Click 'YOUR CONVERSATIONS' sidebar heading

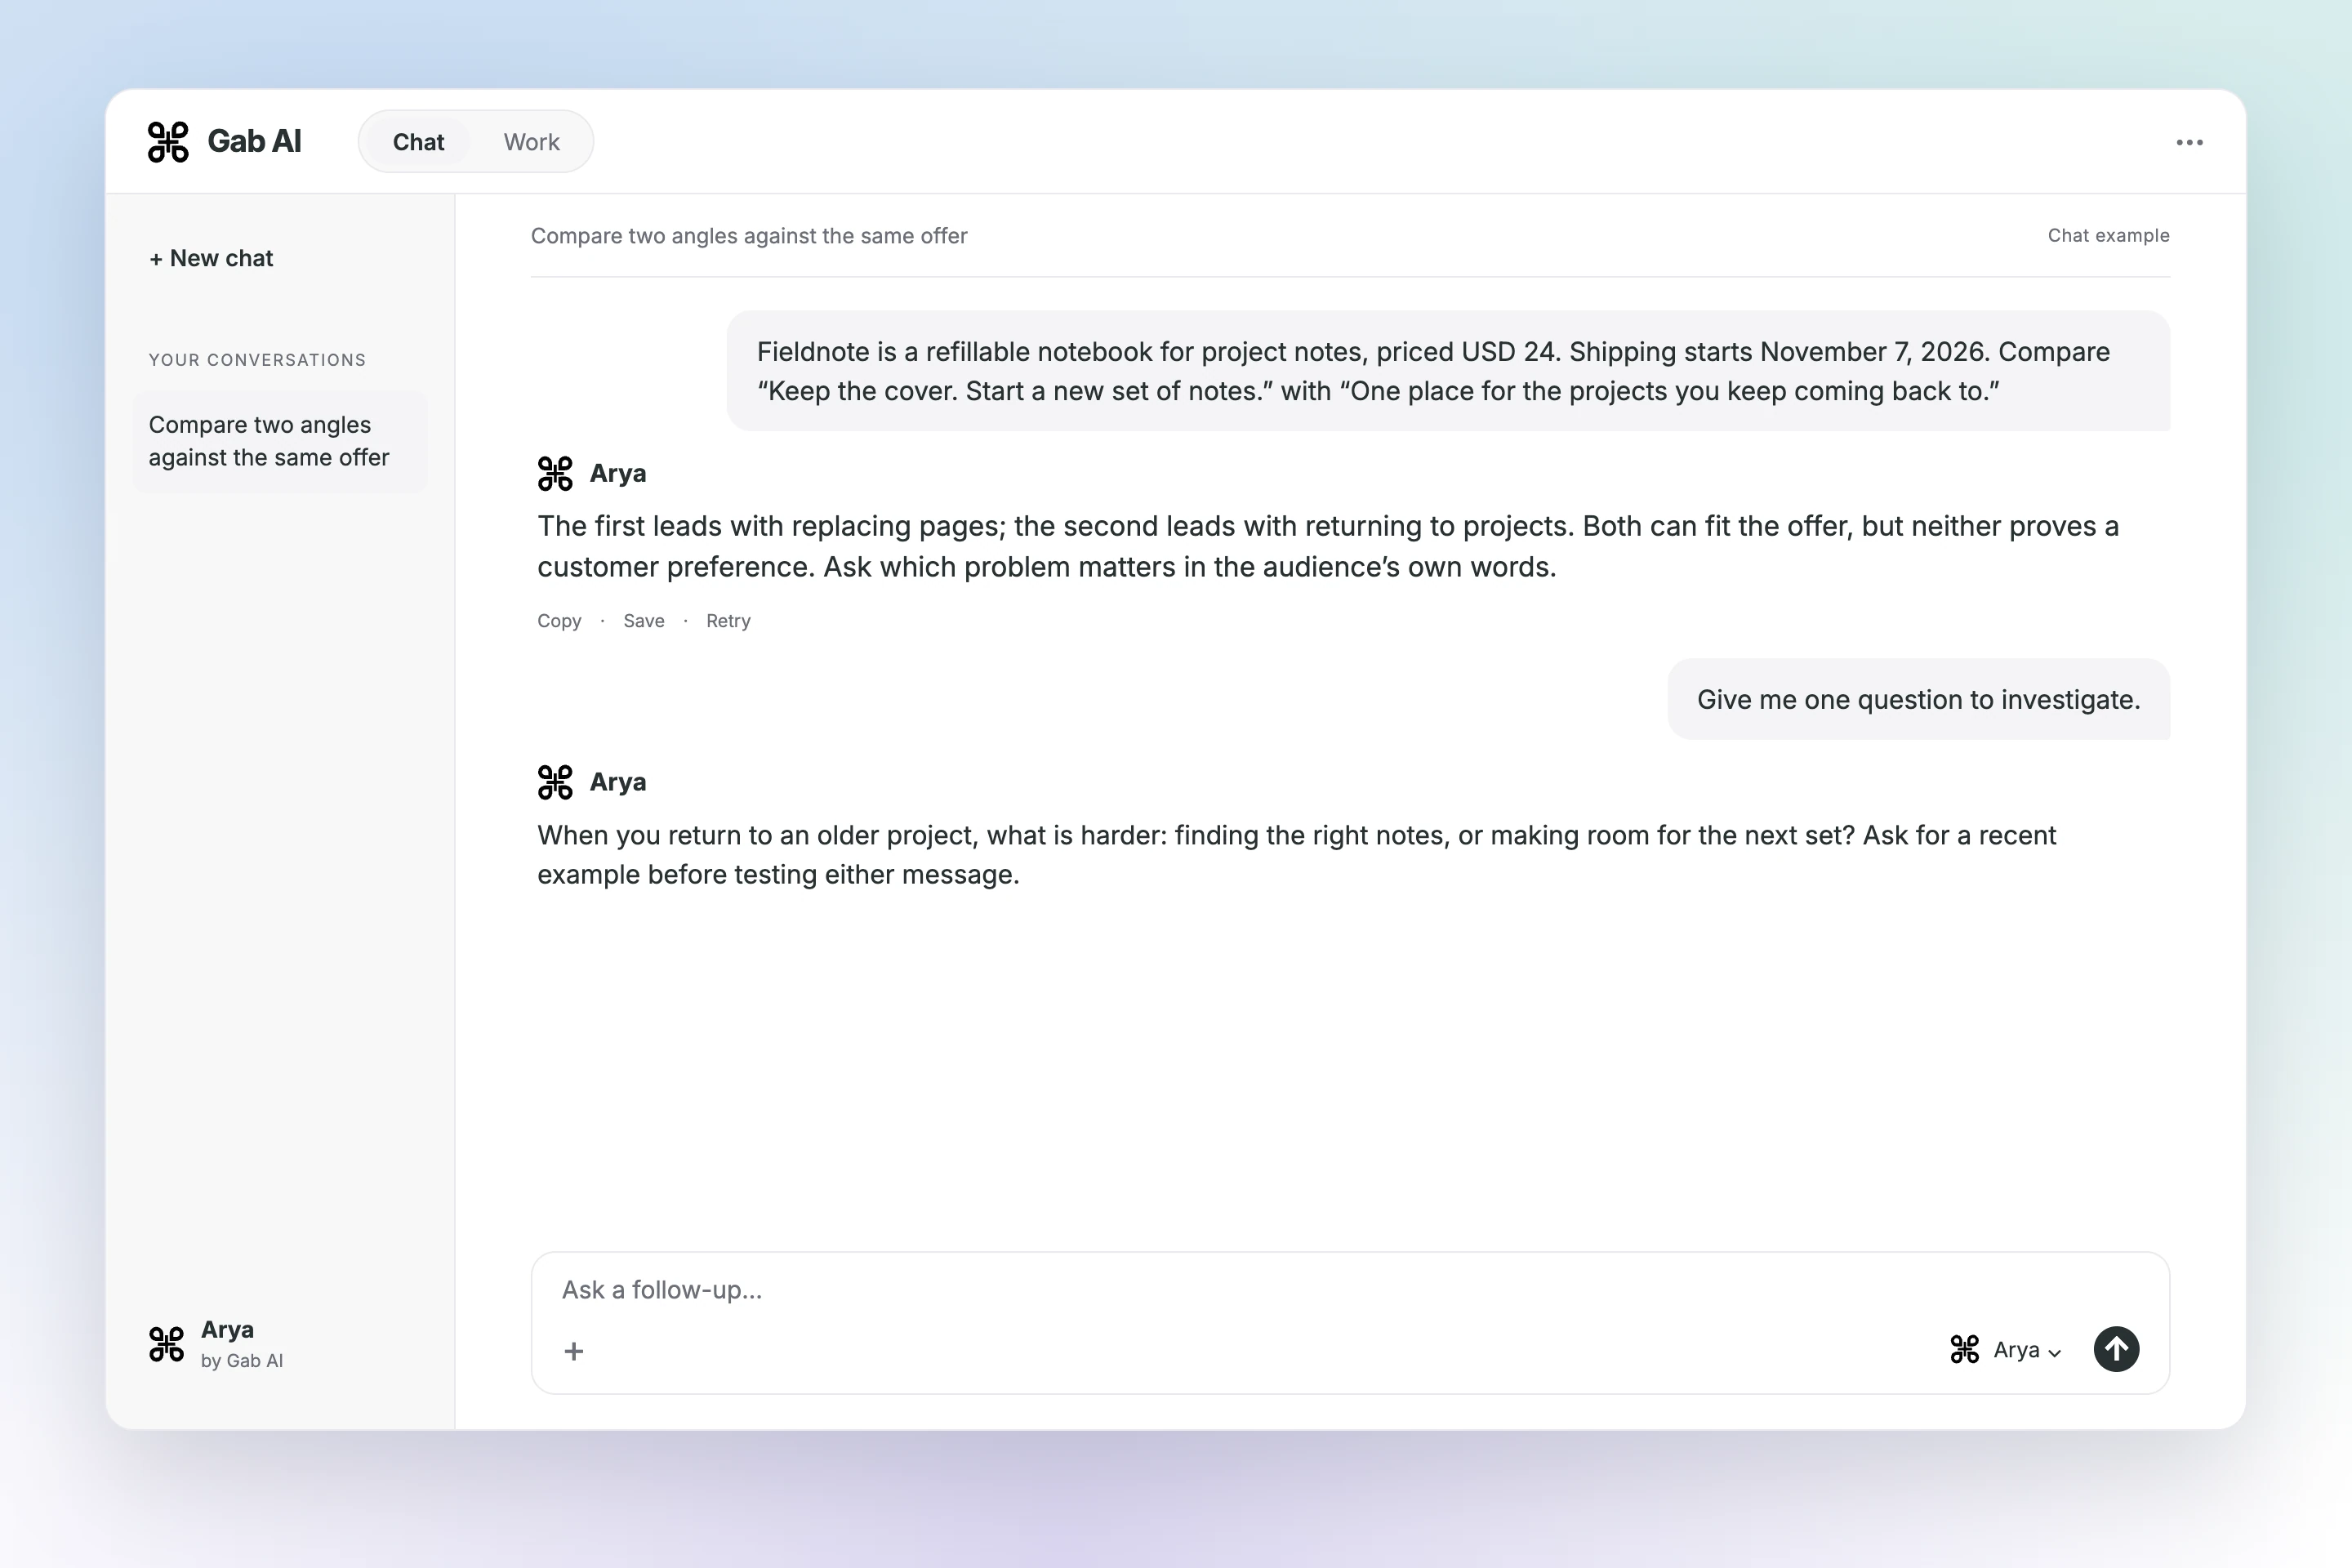(257, 360)
